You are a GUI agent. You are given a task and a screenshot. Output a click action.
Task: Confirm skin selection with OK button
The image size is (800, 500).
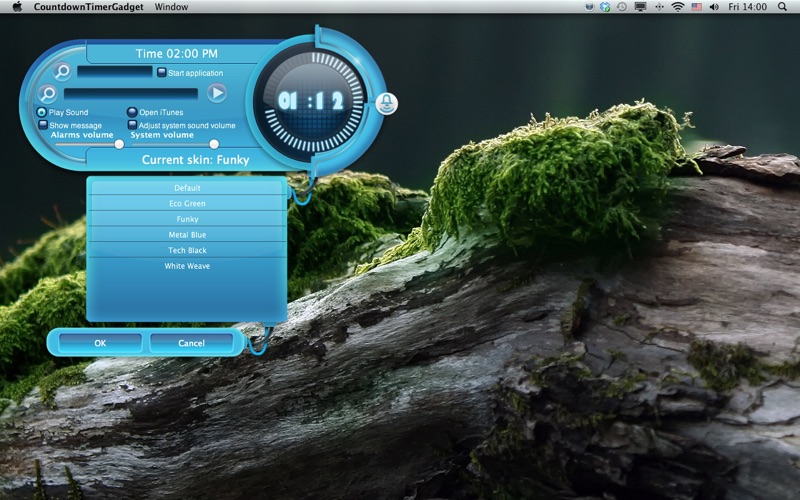coord(100,343)
